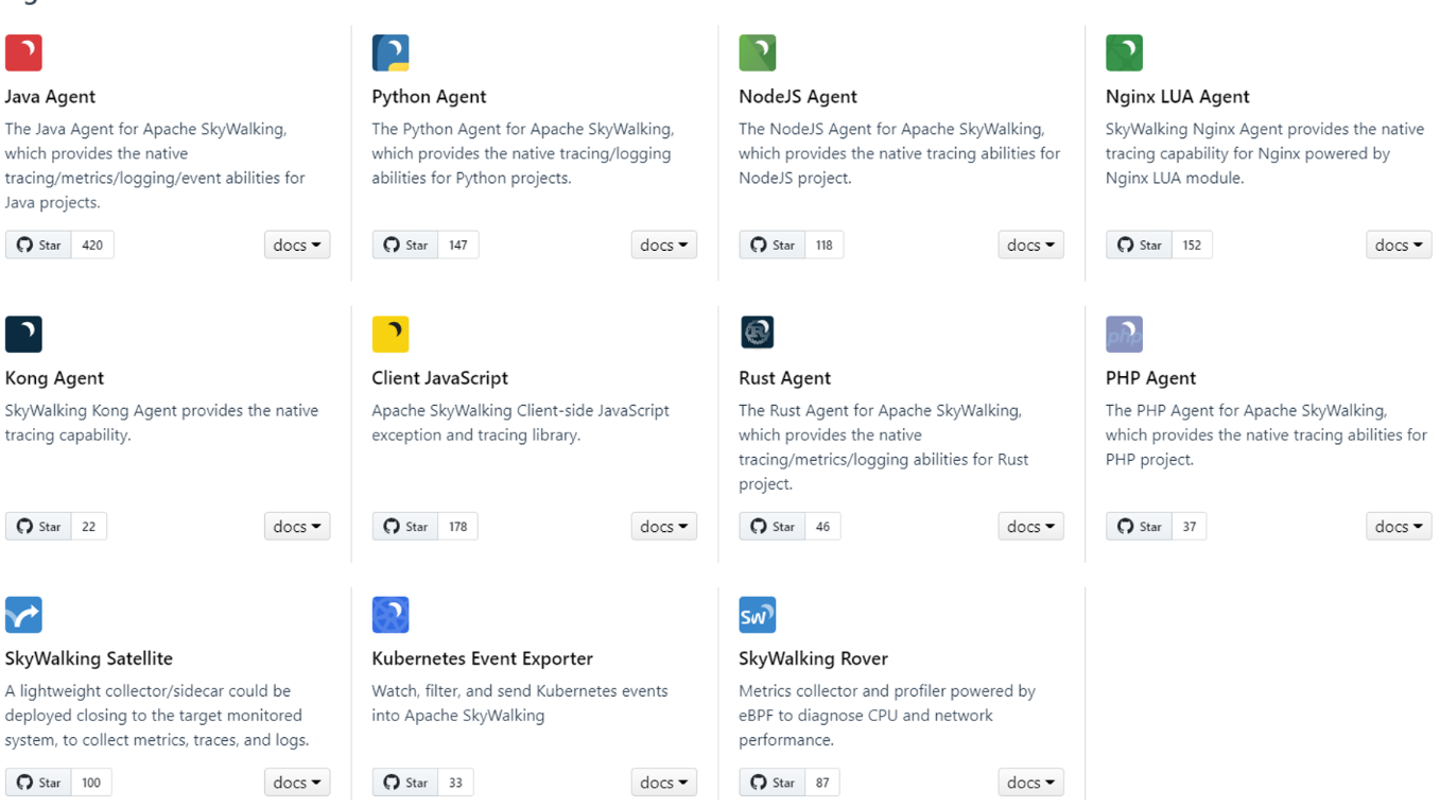Click the blue Python Agent logo icon
Image resolution: width=1440 pixels, height=800 pixels.
(x=390, y=52)
